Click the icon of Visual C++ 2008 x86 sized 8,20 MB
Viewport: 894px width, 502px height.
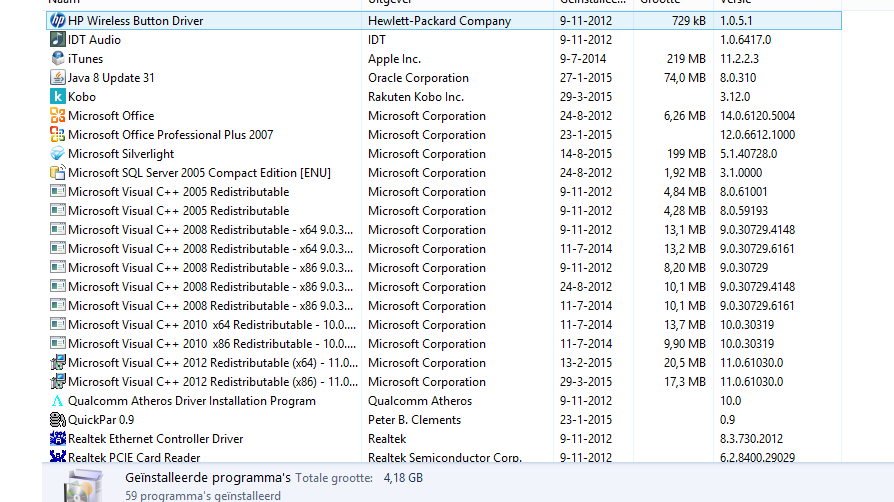click(x=58, y=268)
